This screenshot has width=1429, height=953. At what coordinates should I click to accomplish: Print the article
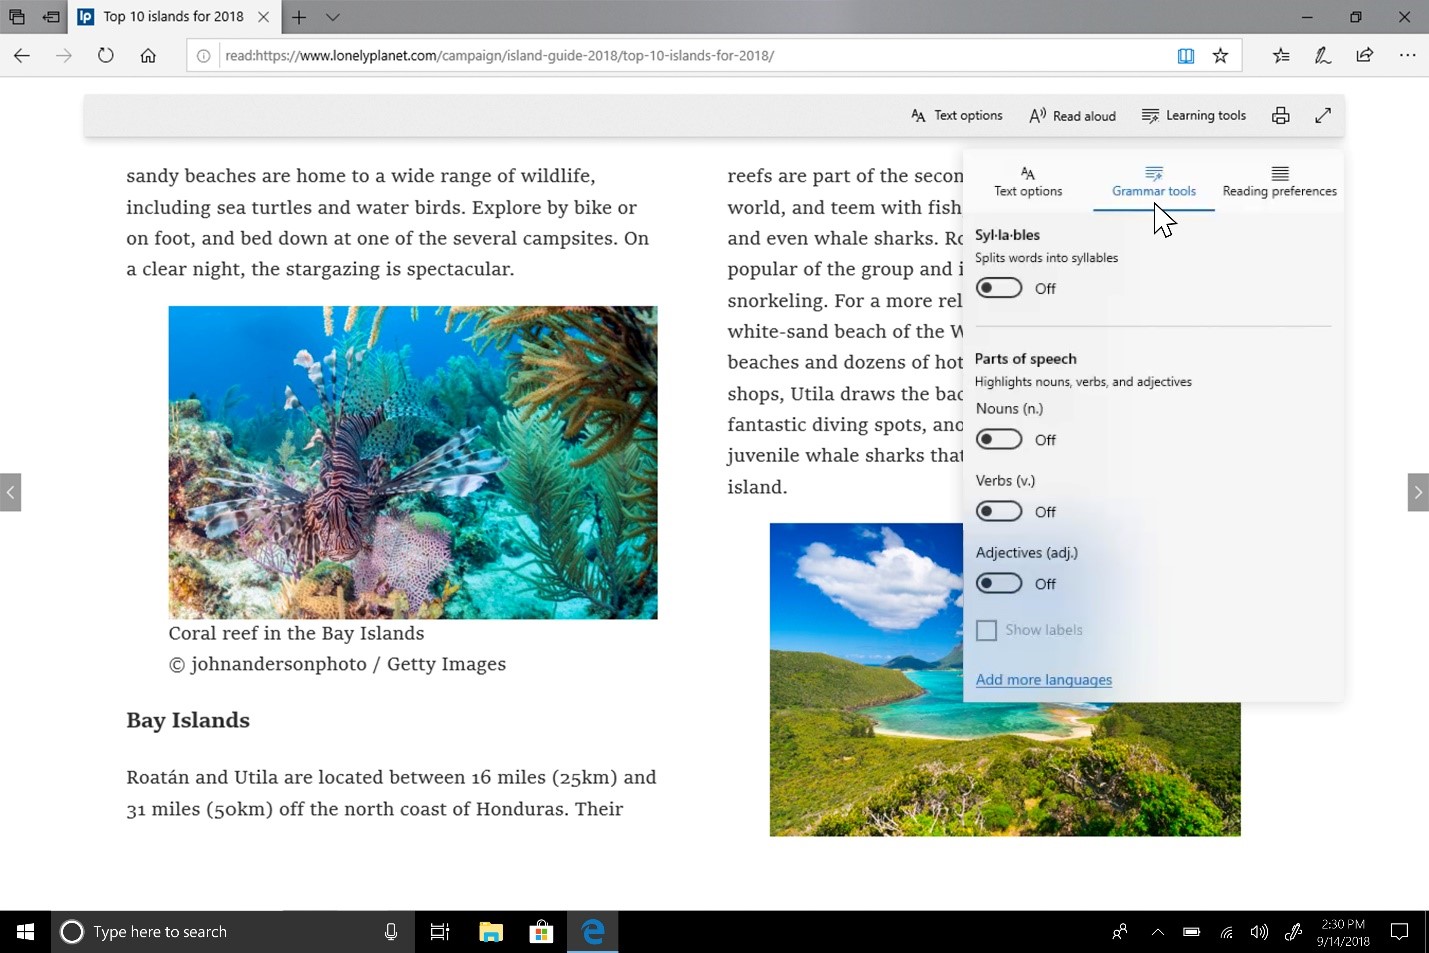click(1281, 116)
